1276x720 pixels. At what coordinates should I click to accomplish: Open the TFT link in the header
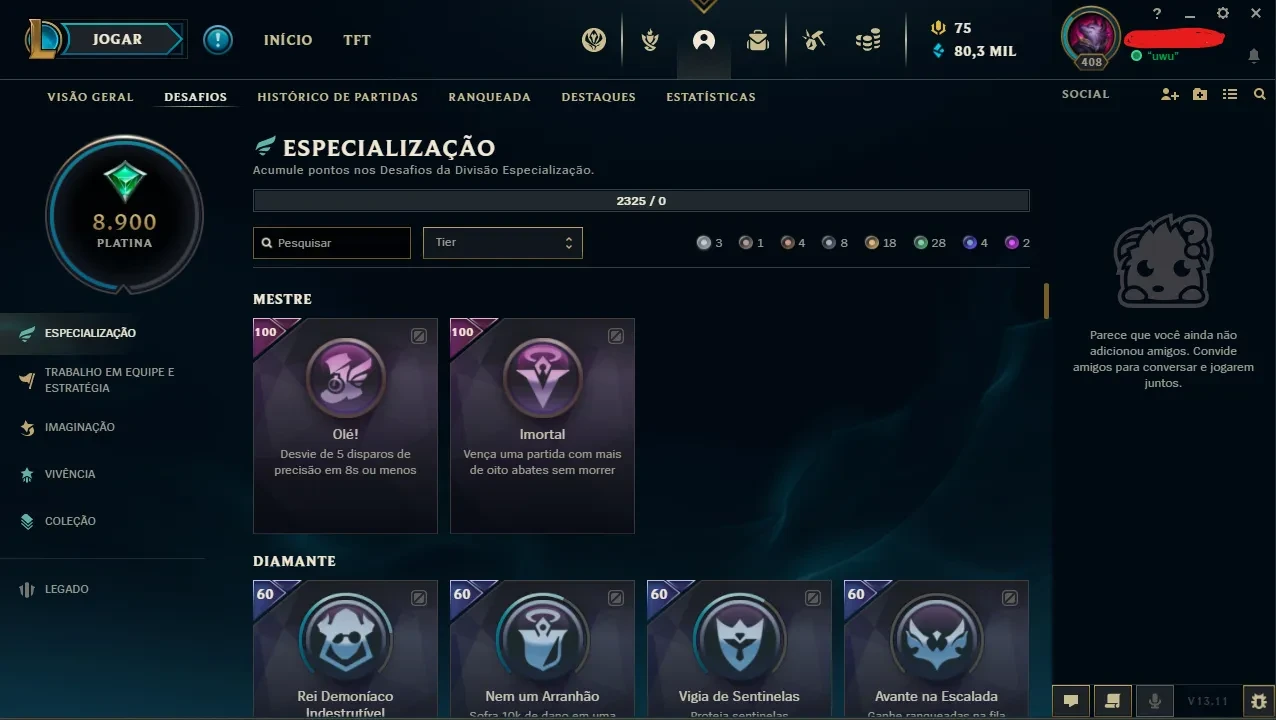357,40
